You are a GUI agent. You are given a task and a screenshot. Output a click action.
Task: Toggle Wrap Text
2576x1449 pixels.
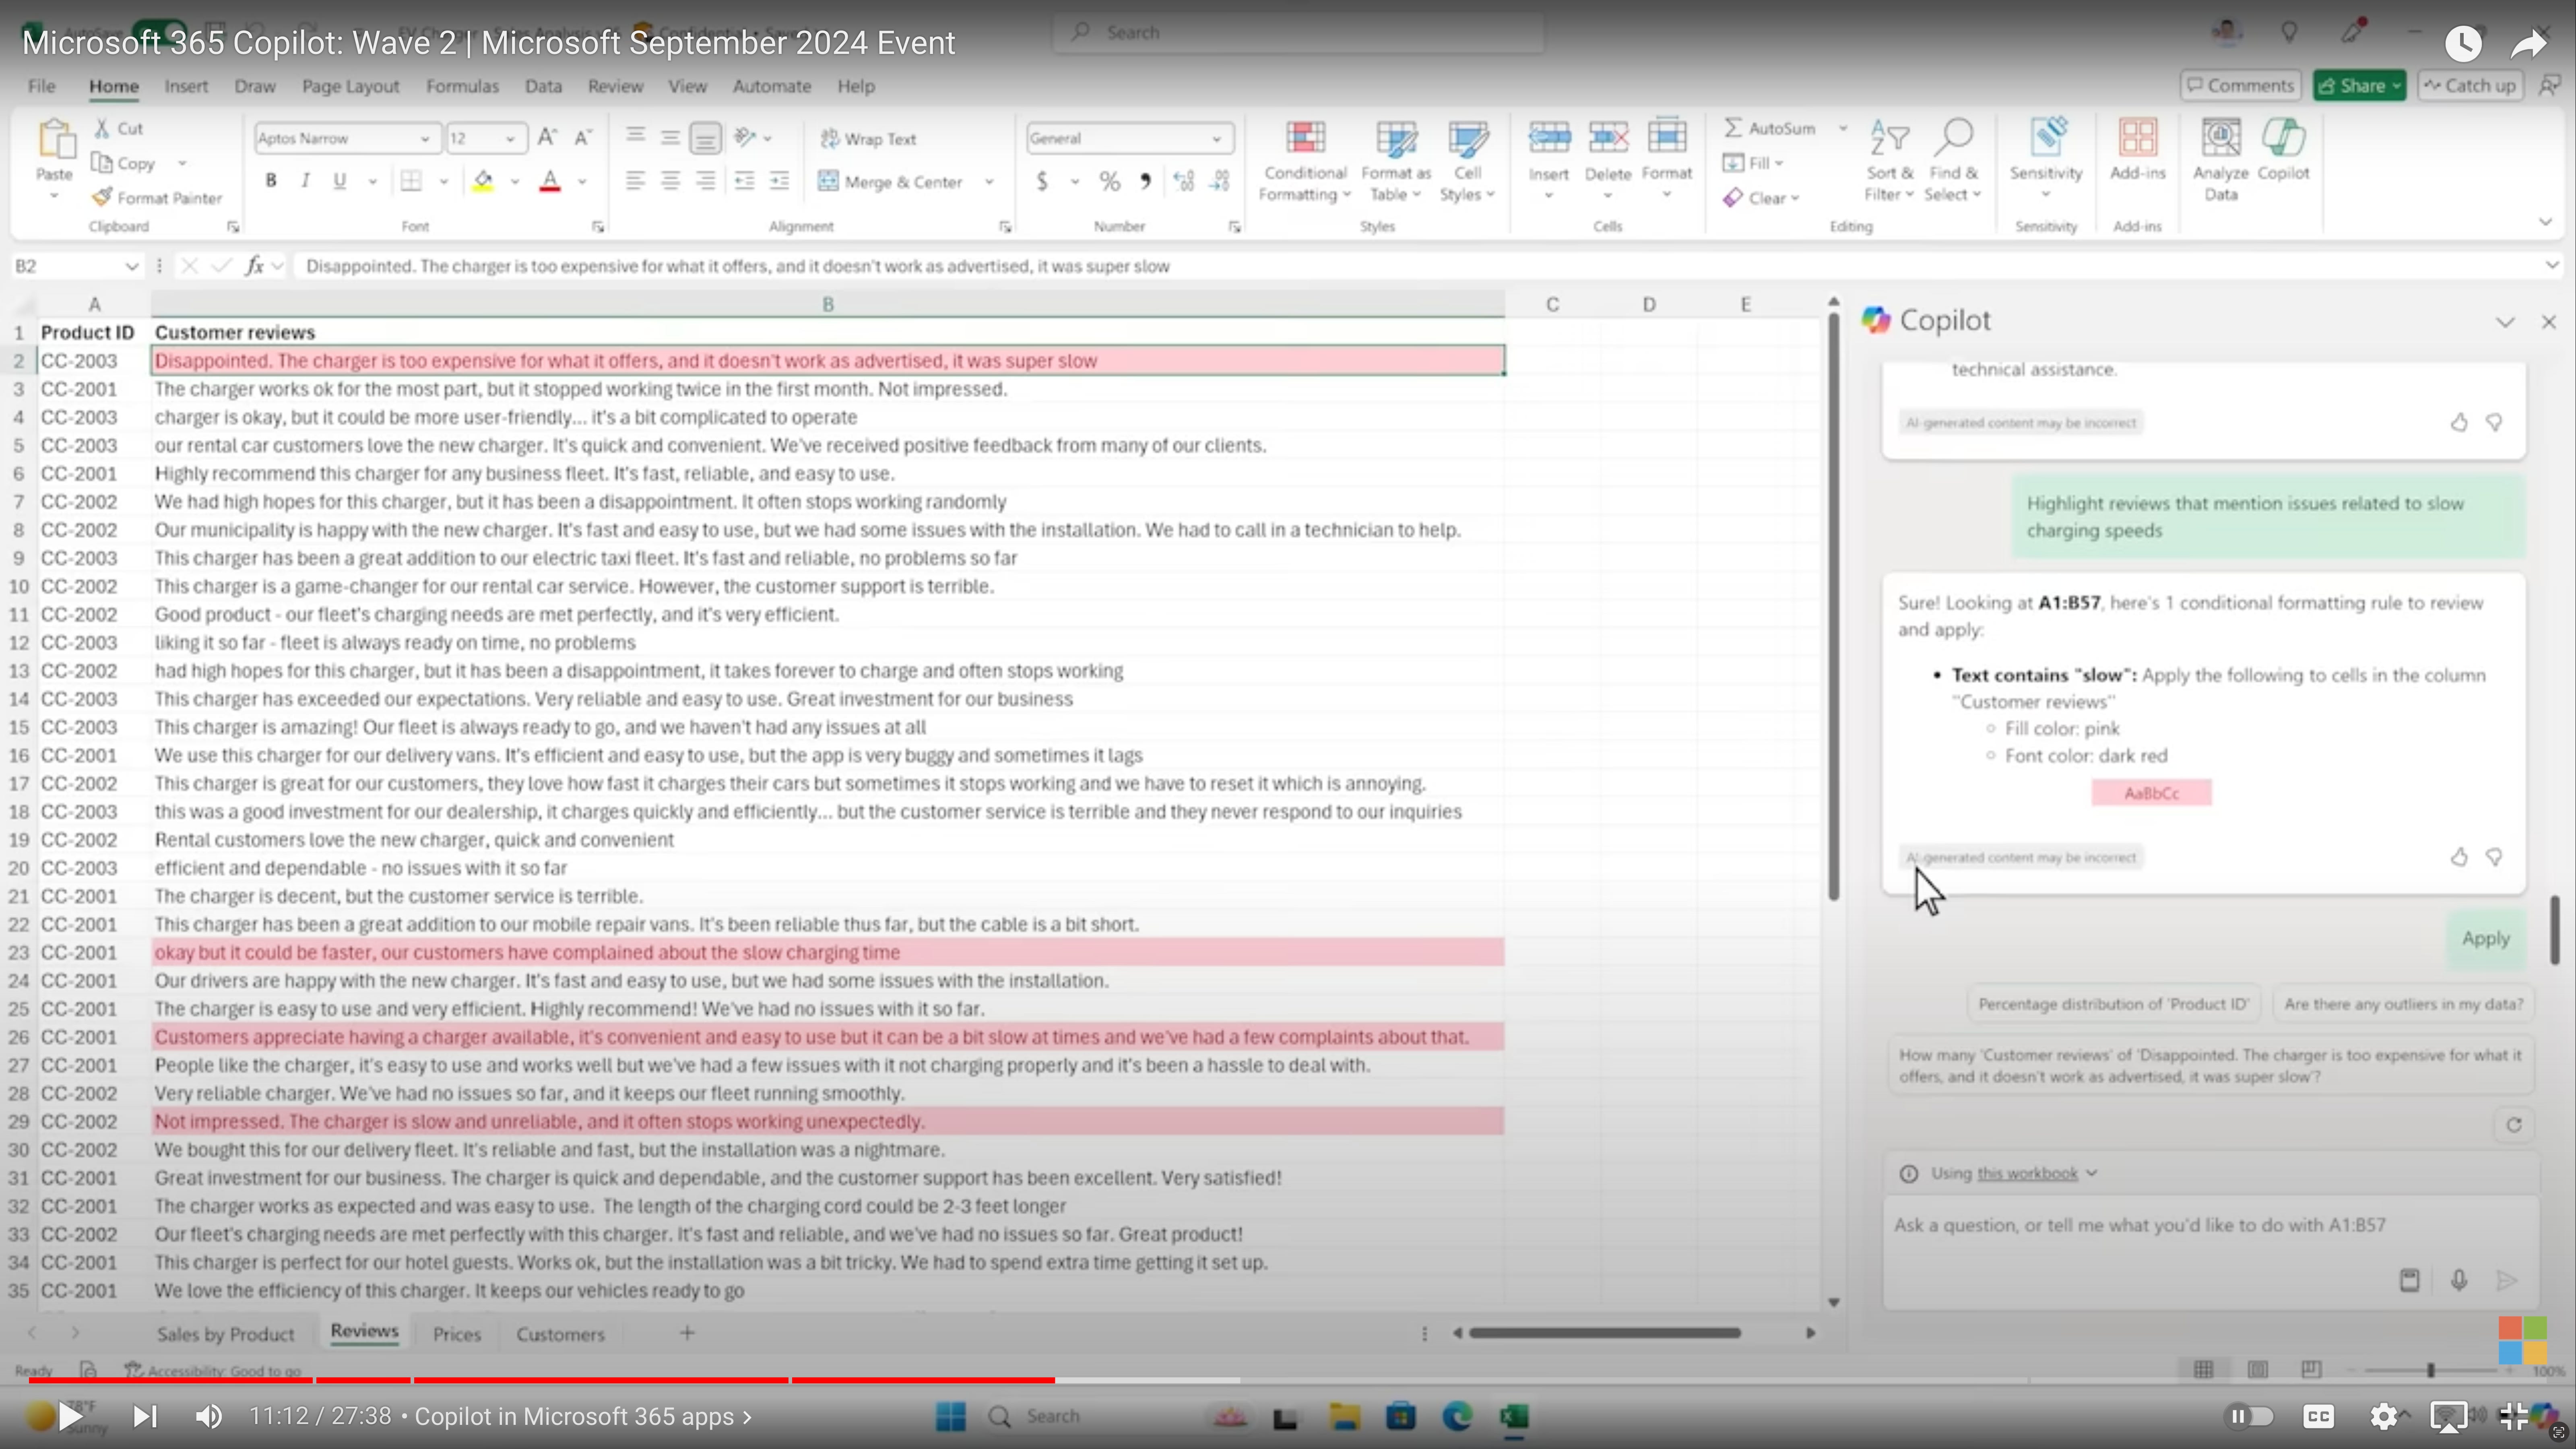pos(868,138)
